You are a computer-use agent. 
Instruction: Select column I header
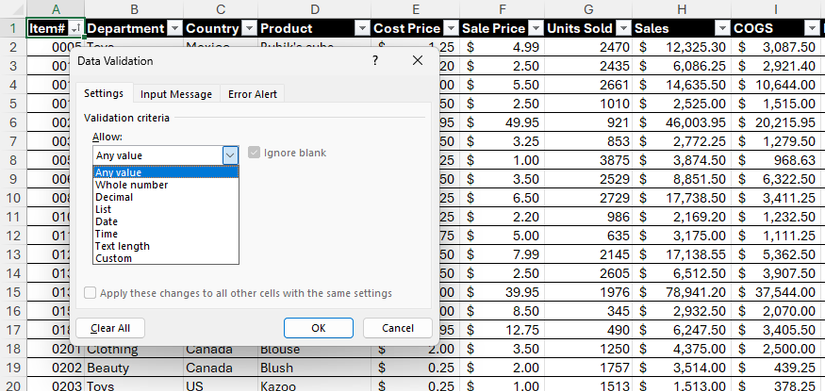[x=776, y=9]
